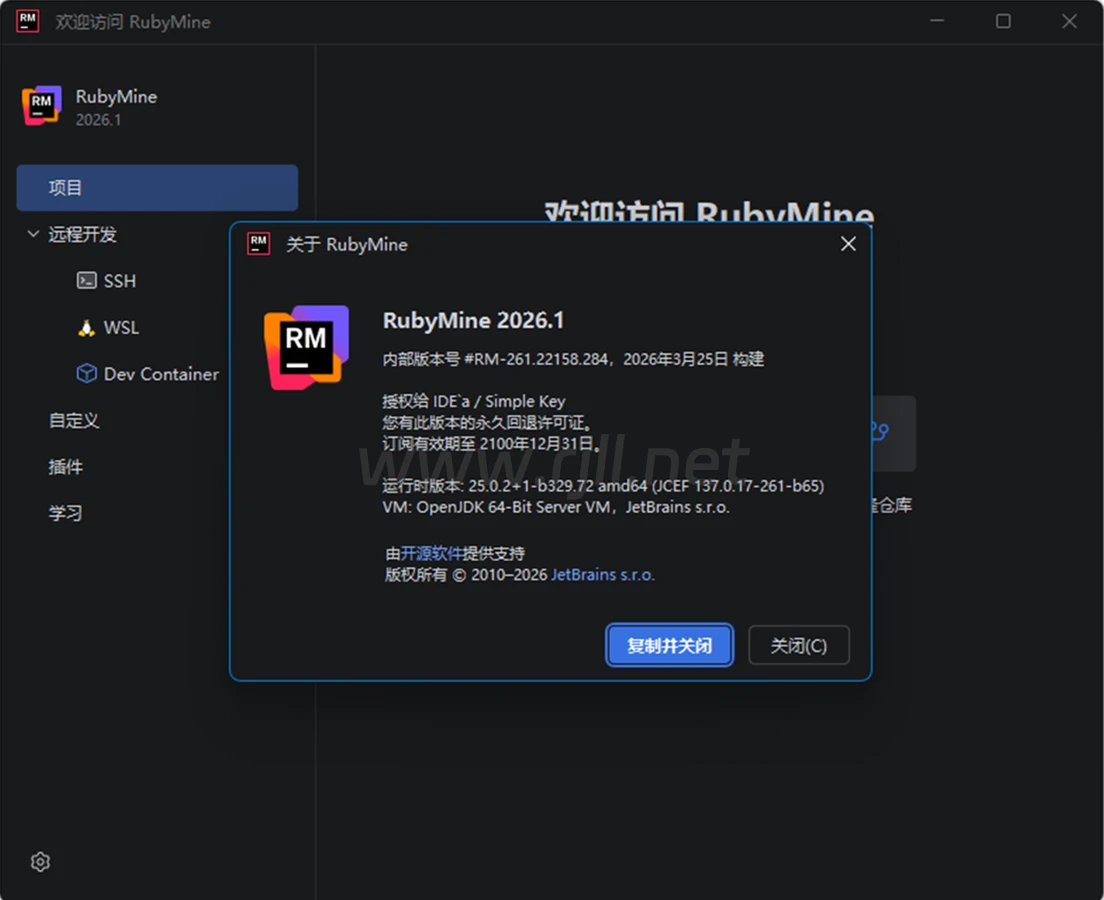Click the partially hidden repository icon behind the dialog

[x=881, y=433]
